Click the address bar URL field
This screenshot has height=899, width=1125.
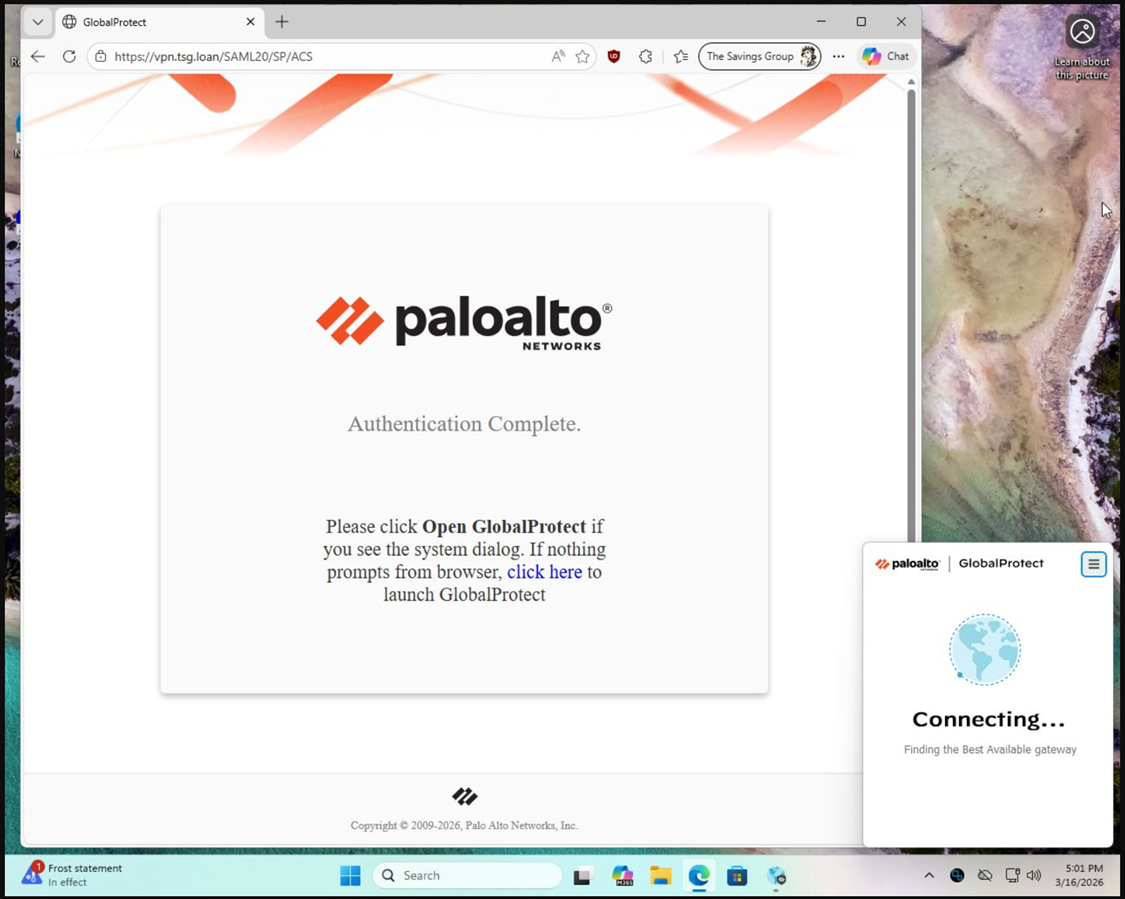click(320, 57)
